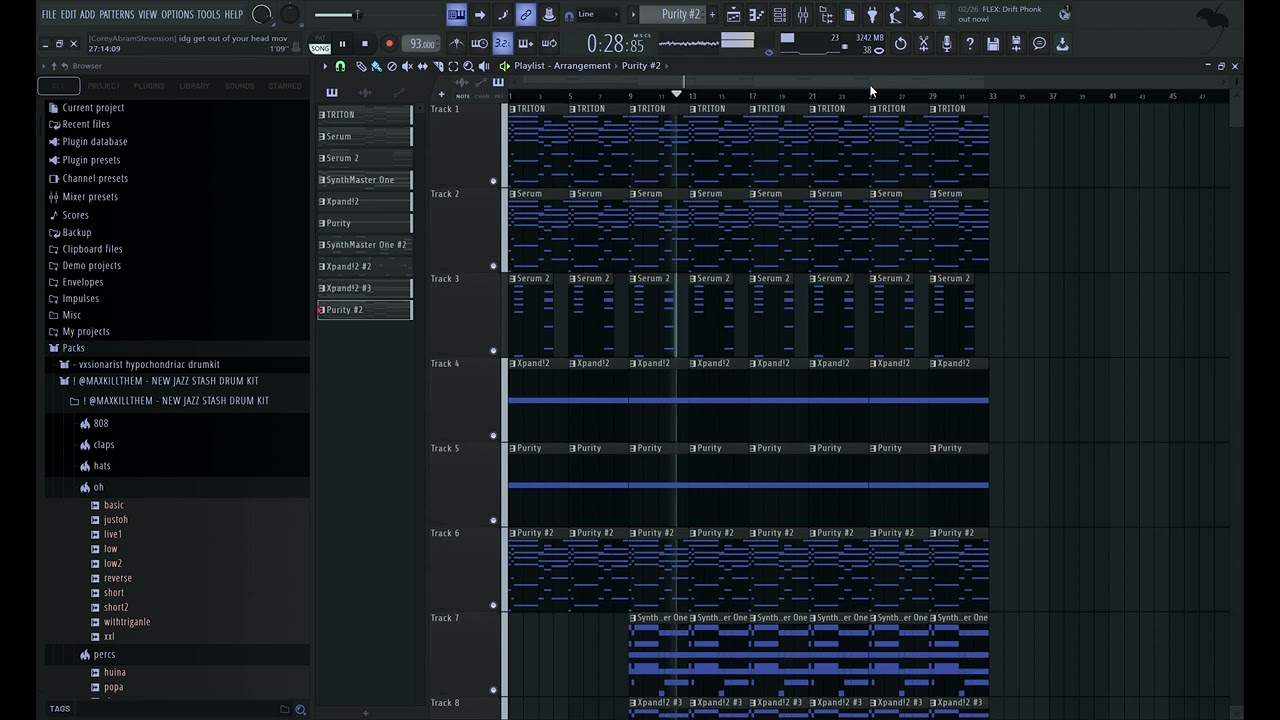Toggle the metronome button

(x=457, y=44)
